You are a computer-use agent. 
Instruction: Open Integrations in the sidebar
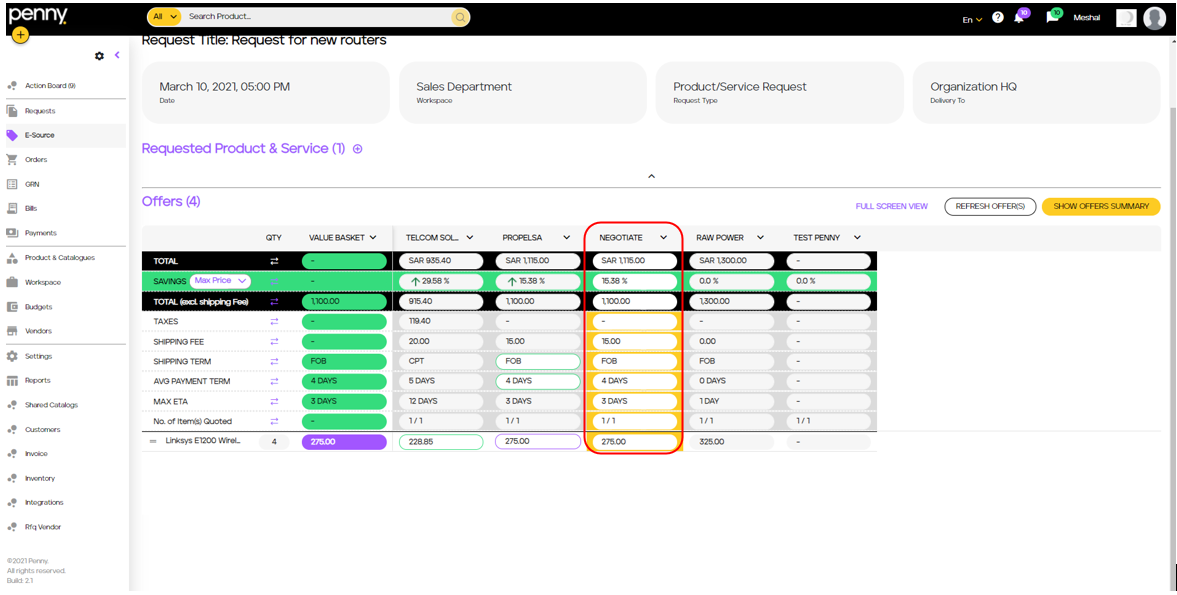click(44, 502)
